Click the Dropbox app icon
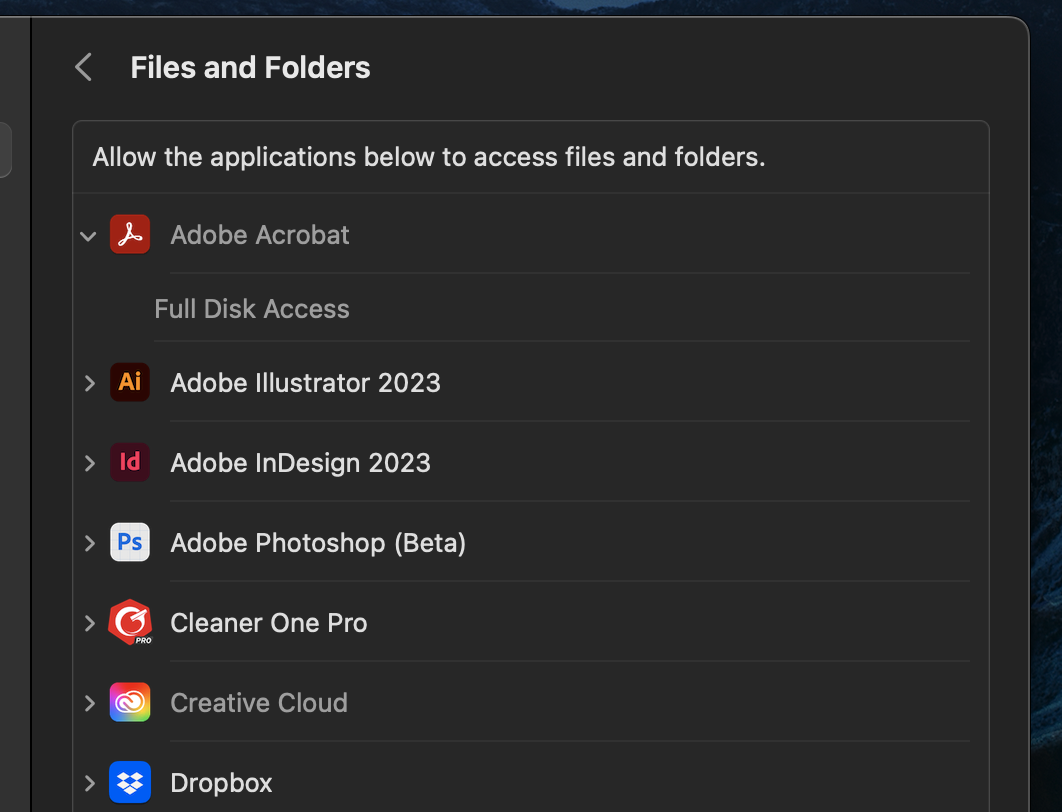 coord(130,783)
